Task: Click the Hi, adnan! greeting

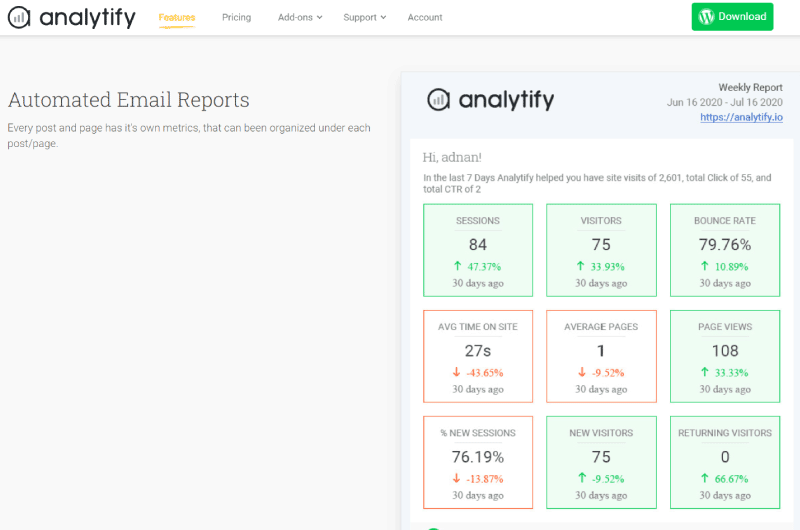Action: 452,157
